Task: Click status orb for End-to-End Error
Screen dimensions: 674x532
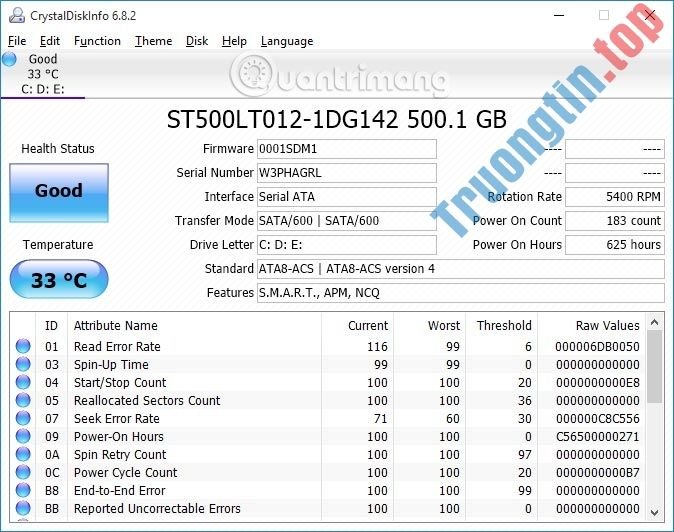Action: 22,491
